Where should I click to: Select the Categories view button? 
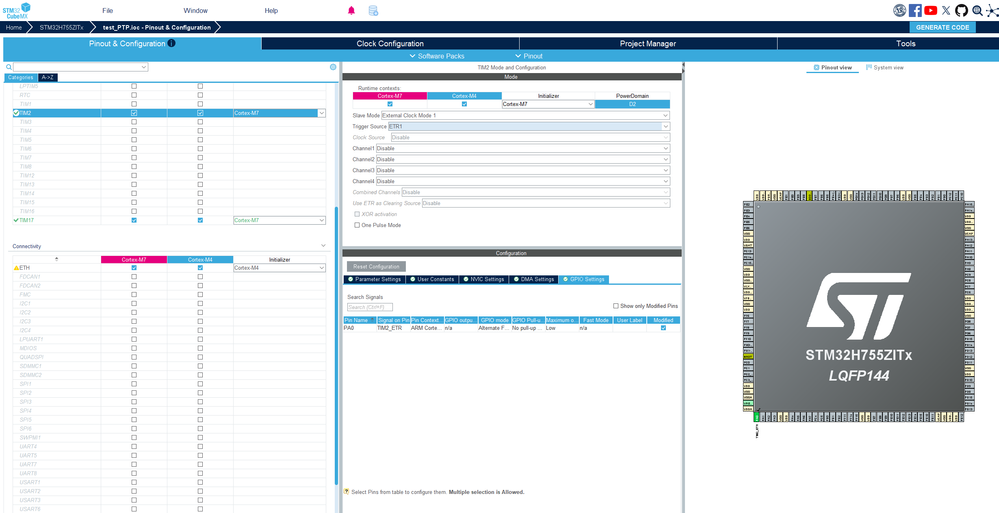(20, 77)
